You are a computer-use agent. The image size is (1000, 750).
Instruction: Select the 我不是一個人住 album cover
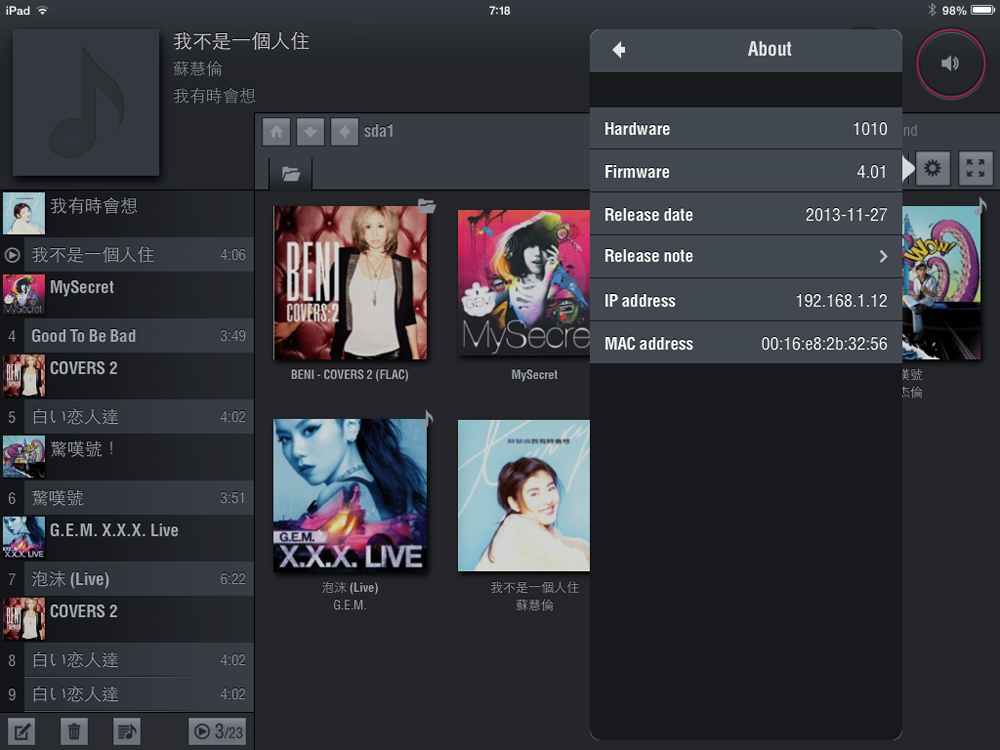tap(524, 495)
